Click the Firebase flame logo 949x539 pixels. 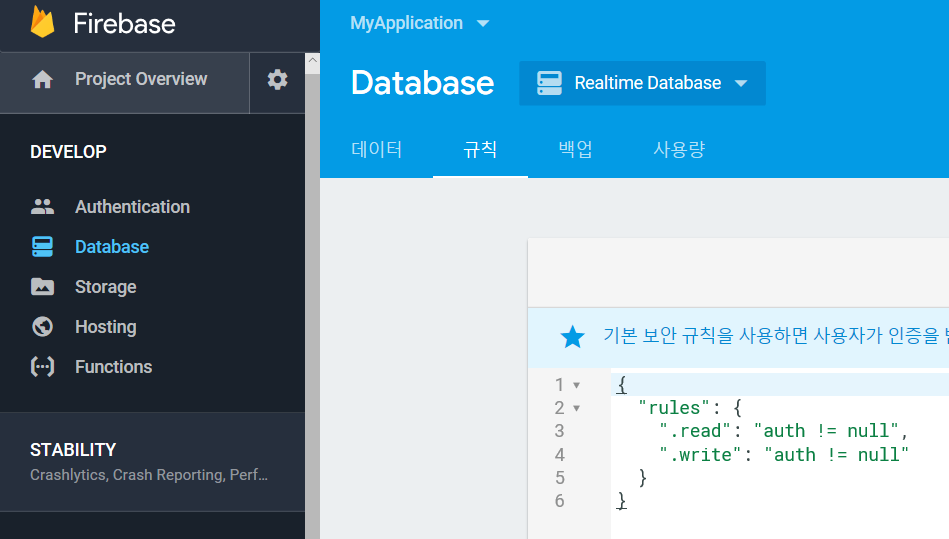42,22
